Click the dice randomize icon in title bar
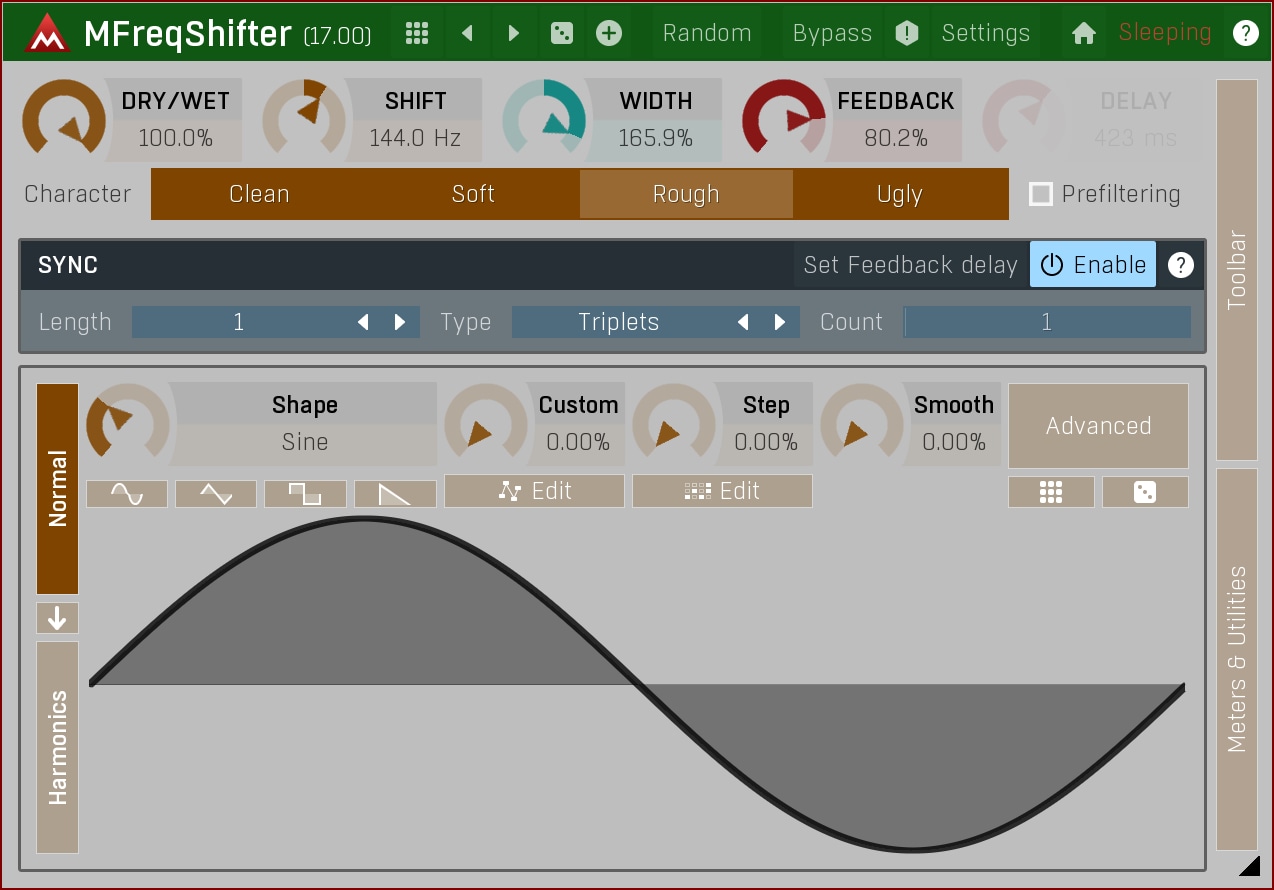The image size is (1274, 890). coord(562,33)
